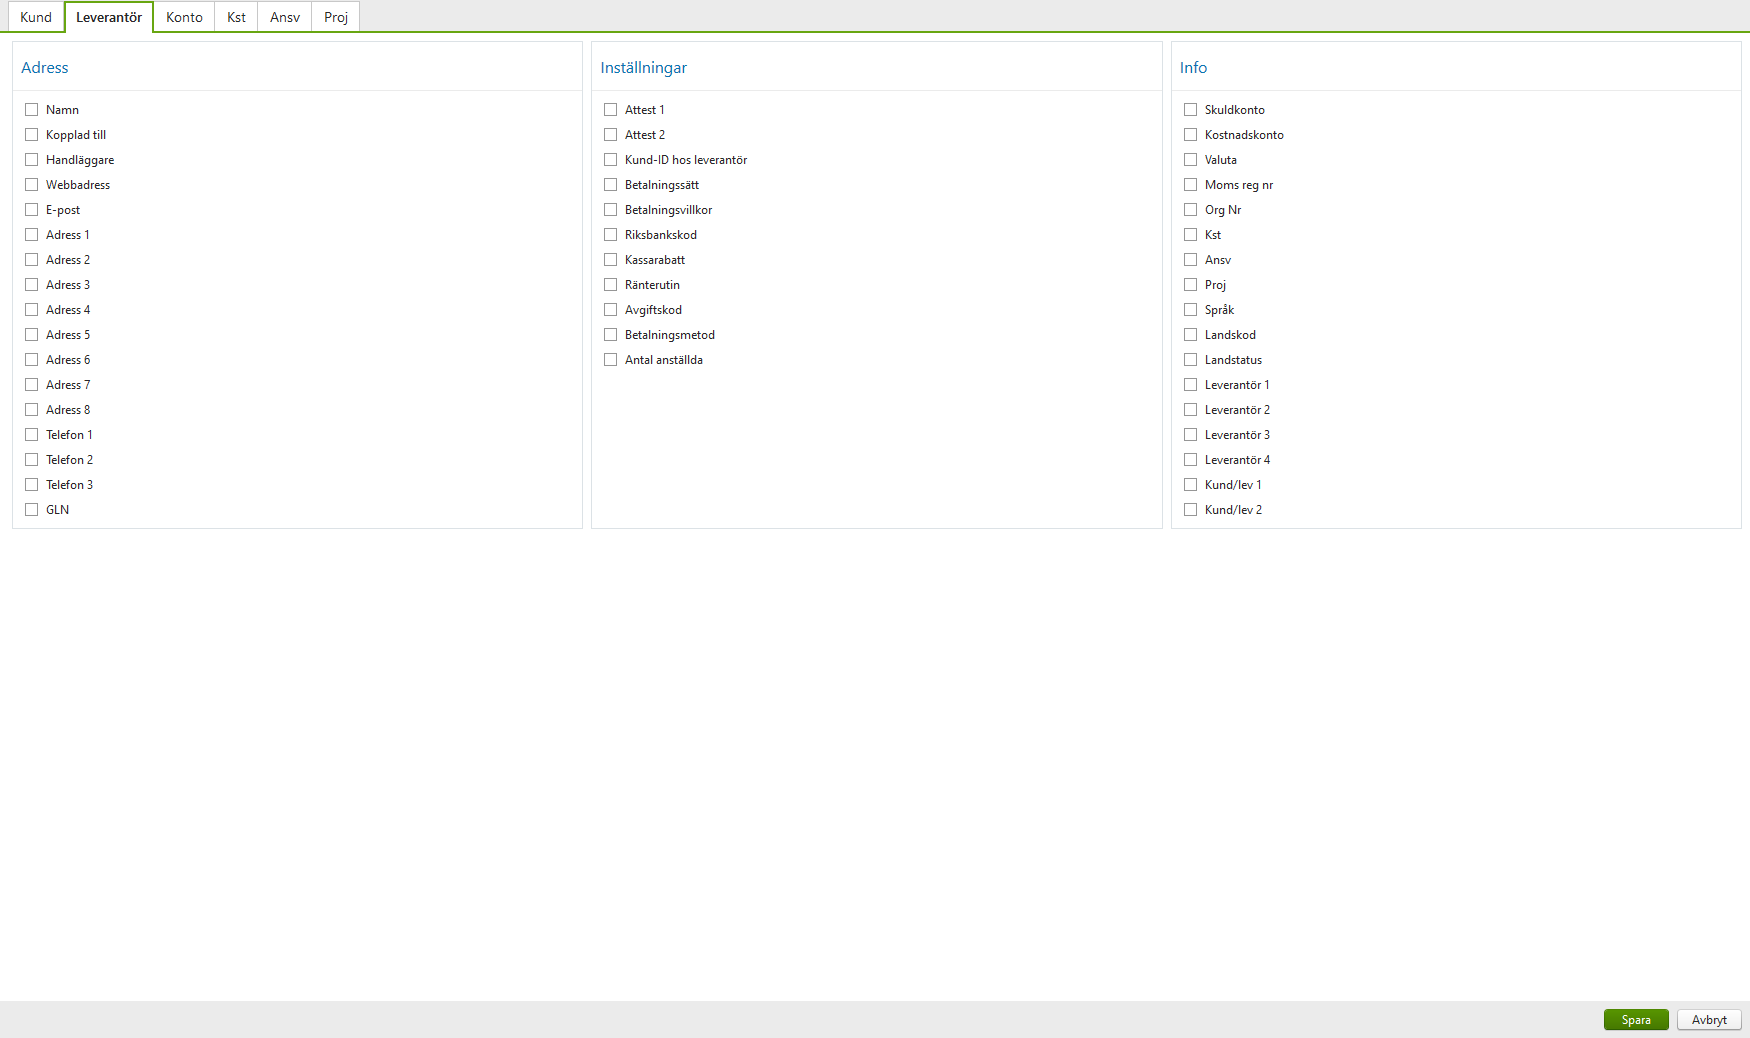Select the Leverantör tab
Screen dimensions: 1750x1038
coord(109,17)
